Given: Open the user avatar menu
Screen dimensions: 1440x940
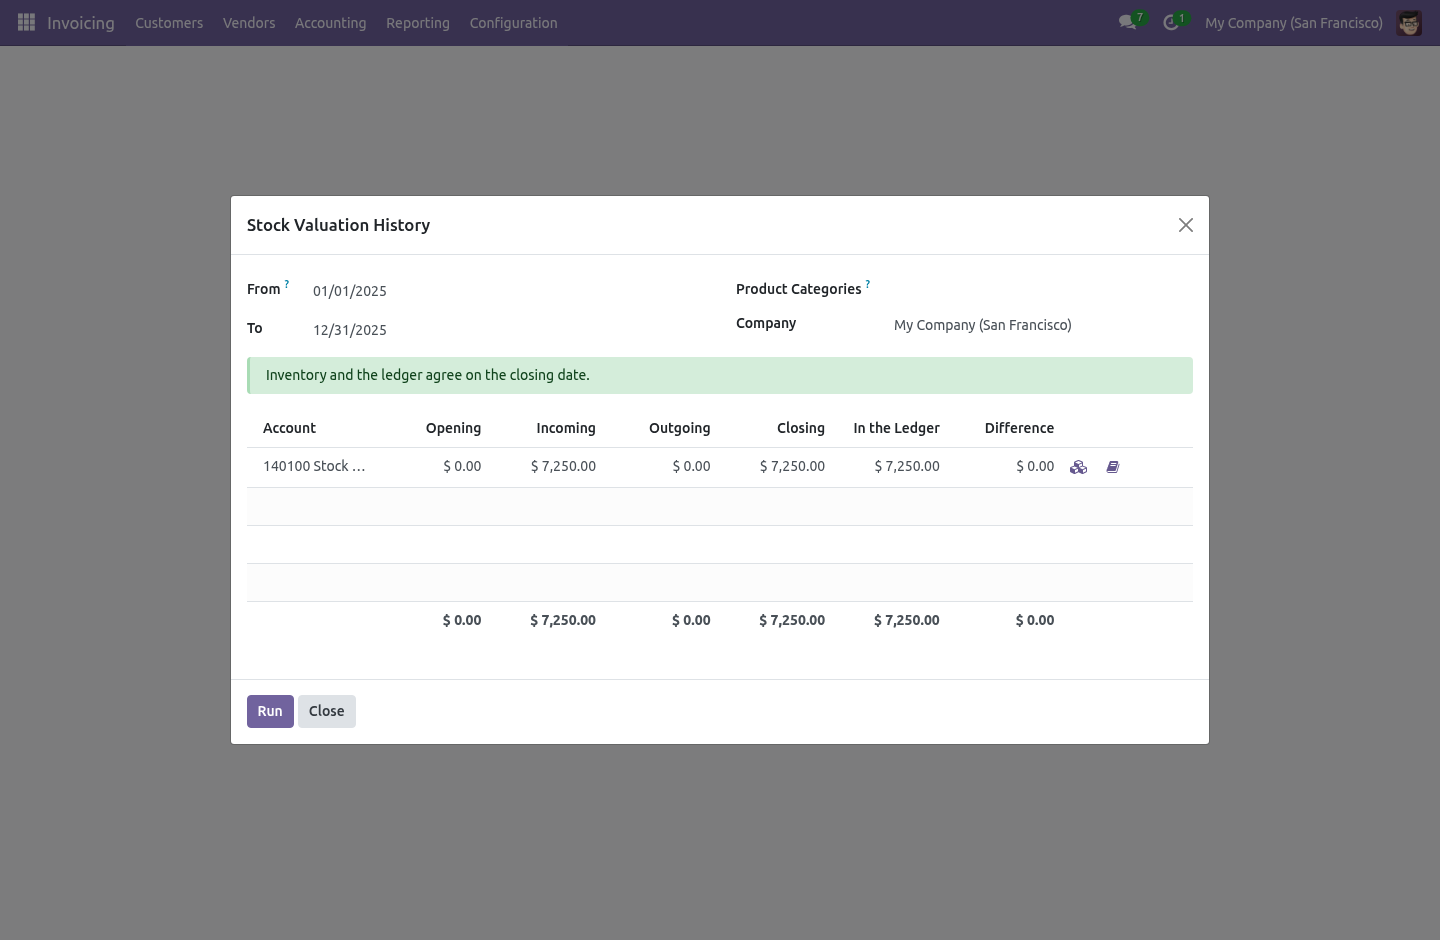Looking at the screenshot, I should tap(1409, 22).
